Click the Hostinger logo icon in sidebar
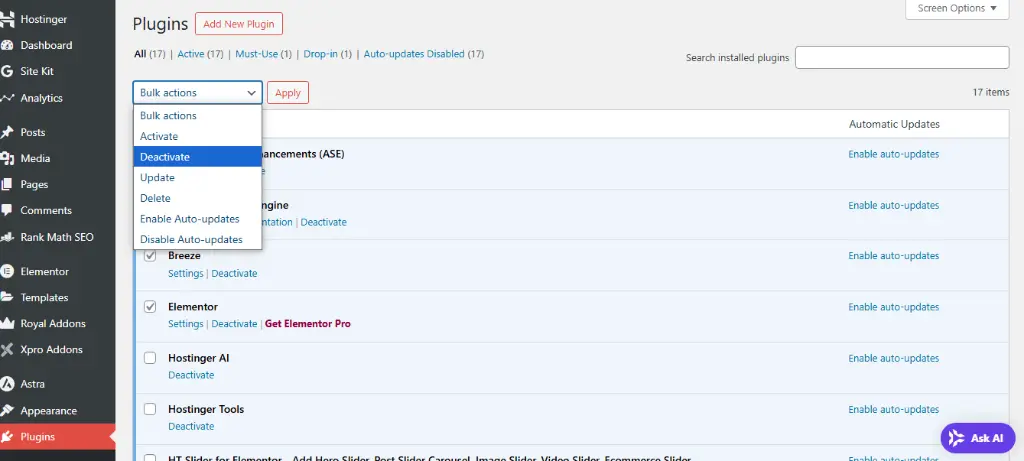 pyautogui.click(x=7, y=19)
